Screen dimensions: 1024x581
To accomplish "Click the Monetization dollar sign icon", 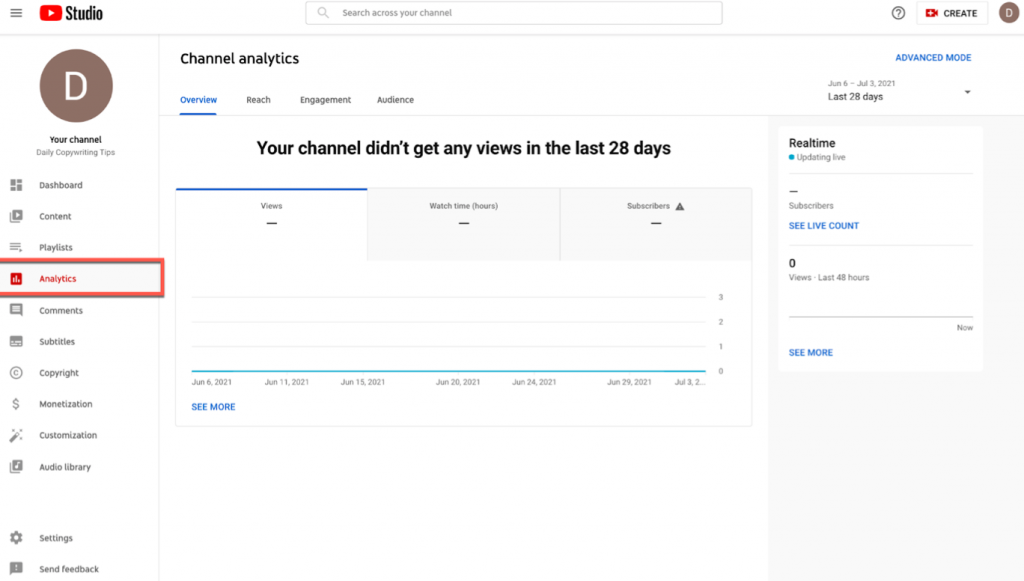I will coord(16,404).
